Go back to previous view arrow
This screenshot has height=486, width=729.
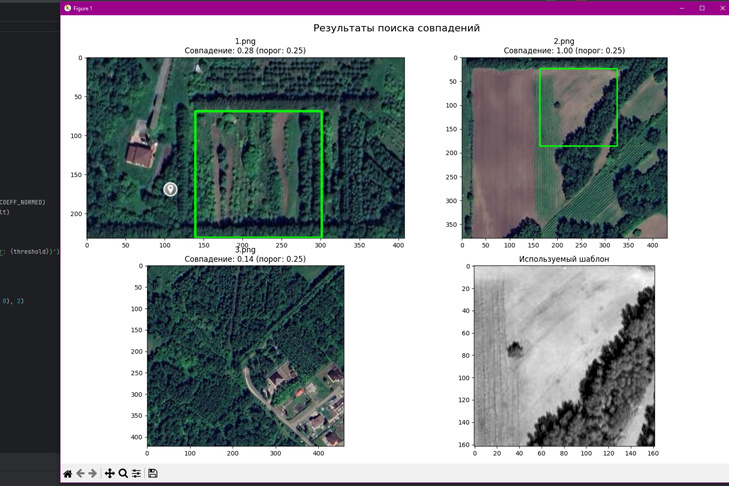pyautogui.click(x=80, y=473)
